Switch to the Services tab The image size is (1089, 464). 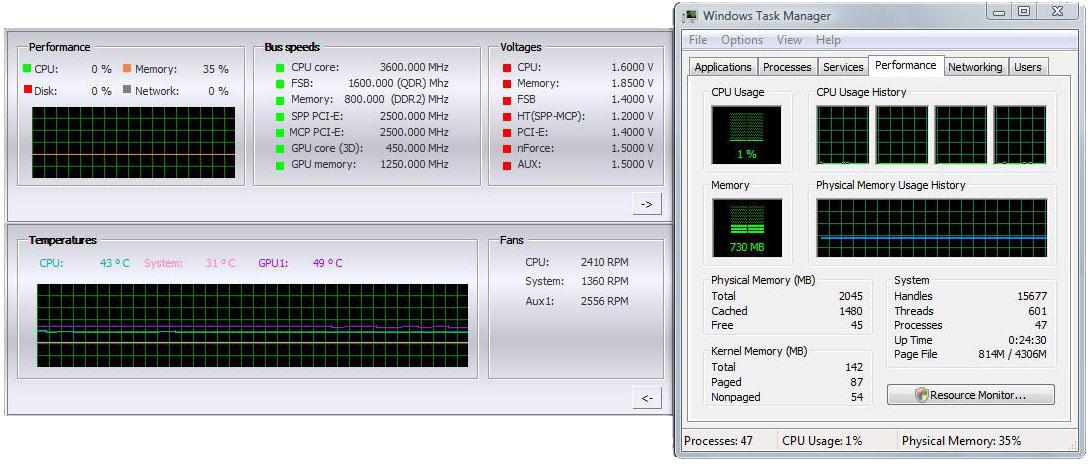843,67
